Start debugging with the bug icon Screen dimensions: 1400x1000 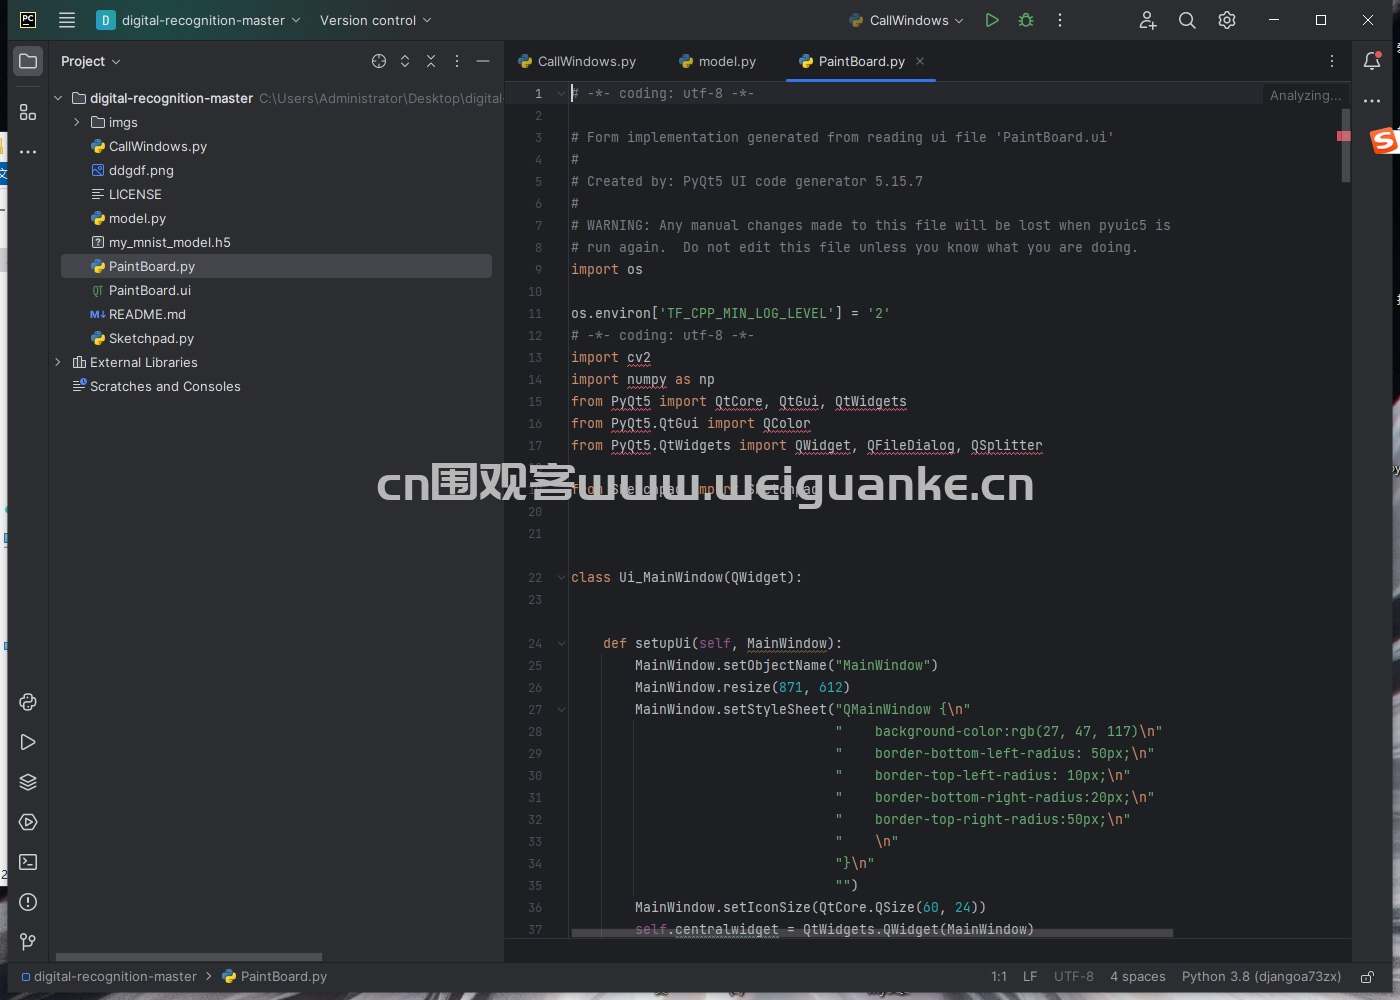tap(1026, 20)
